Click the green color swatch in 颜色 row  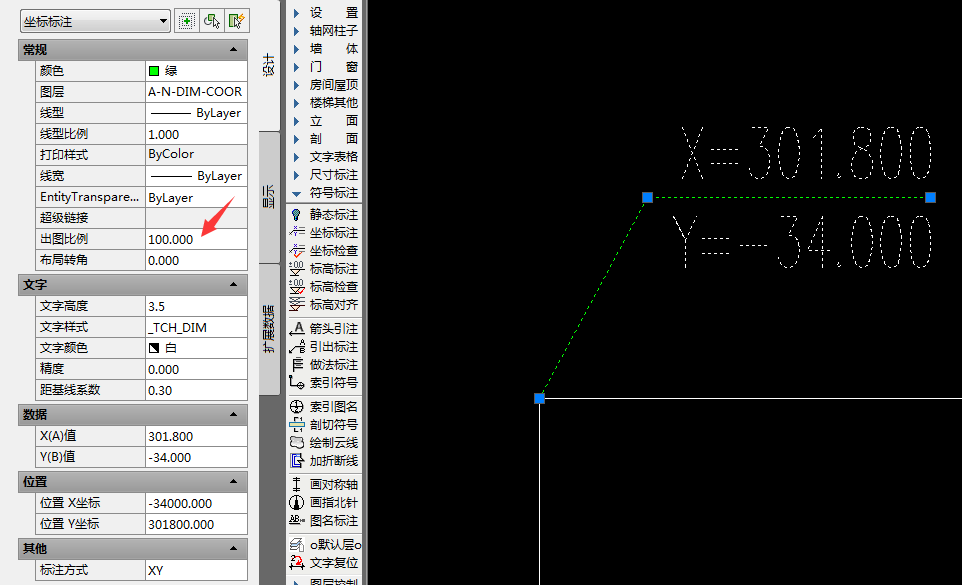tap(154, 71)
